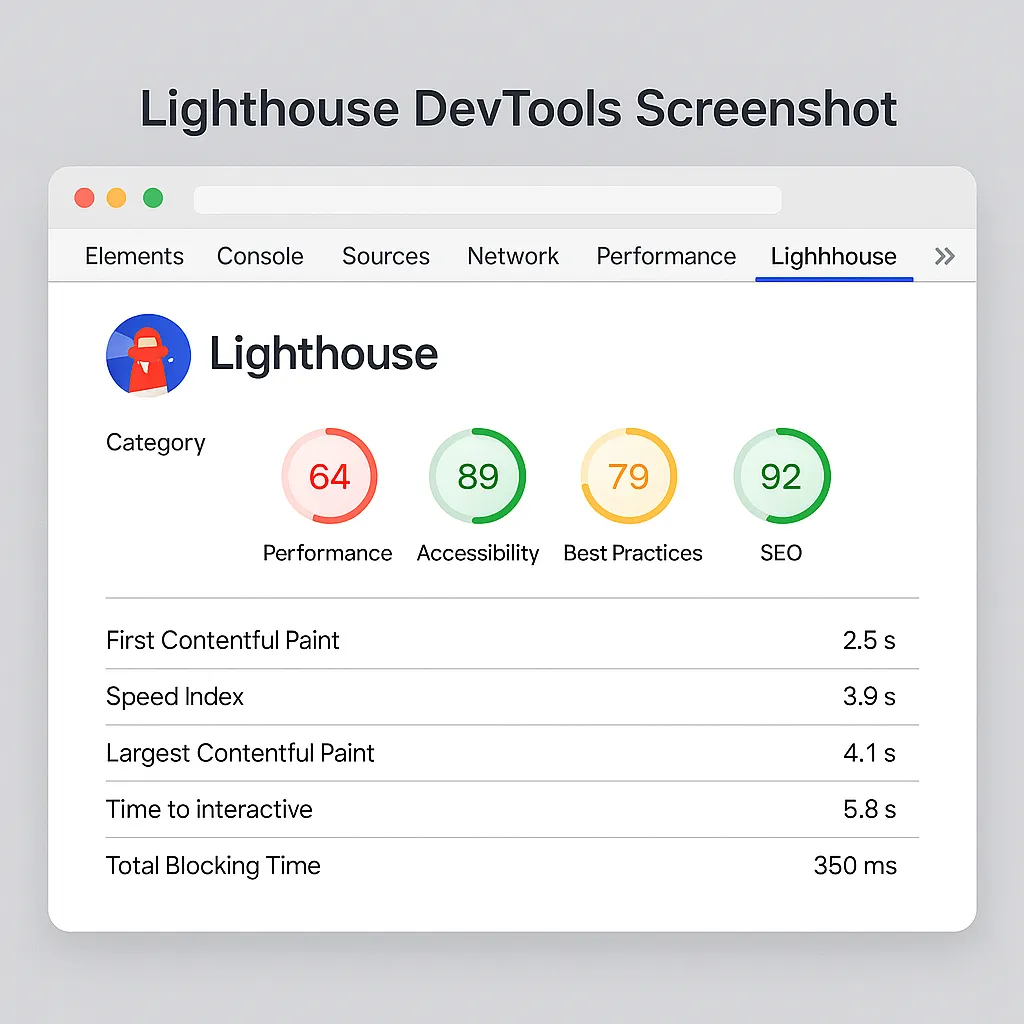Expand the more tabs chevron
The height and width of the screenshot is (1024, 1024).
945,256
